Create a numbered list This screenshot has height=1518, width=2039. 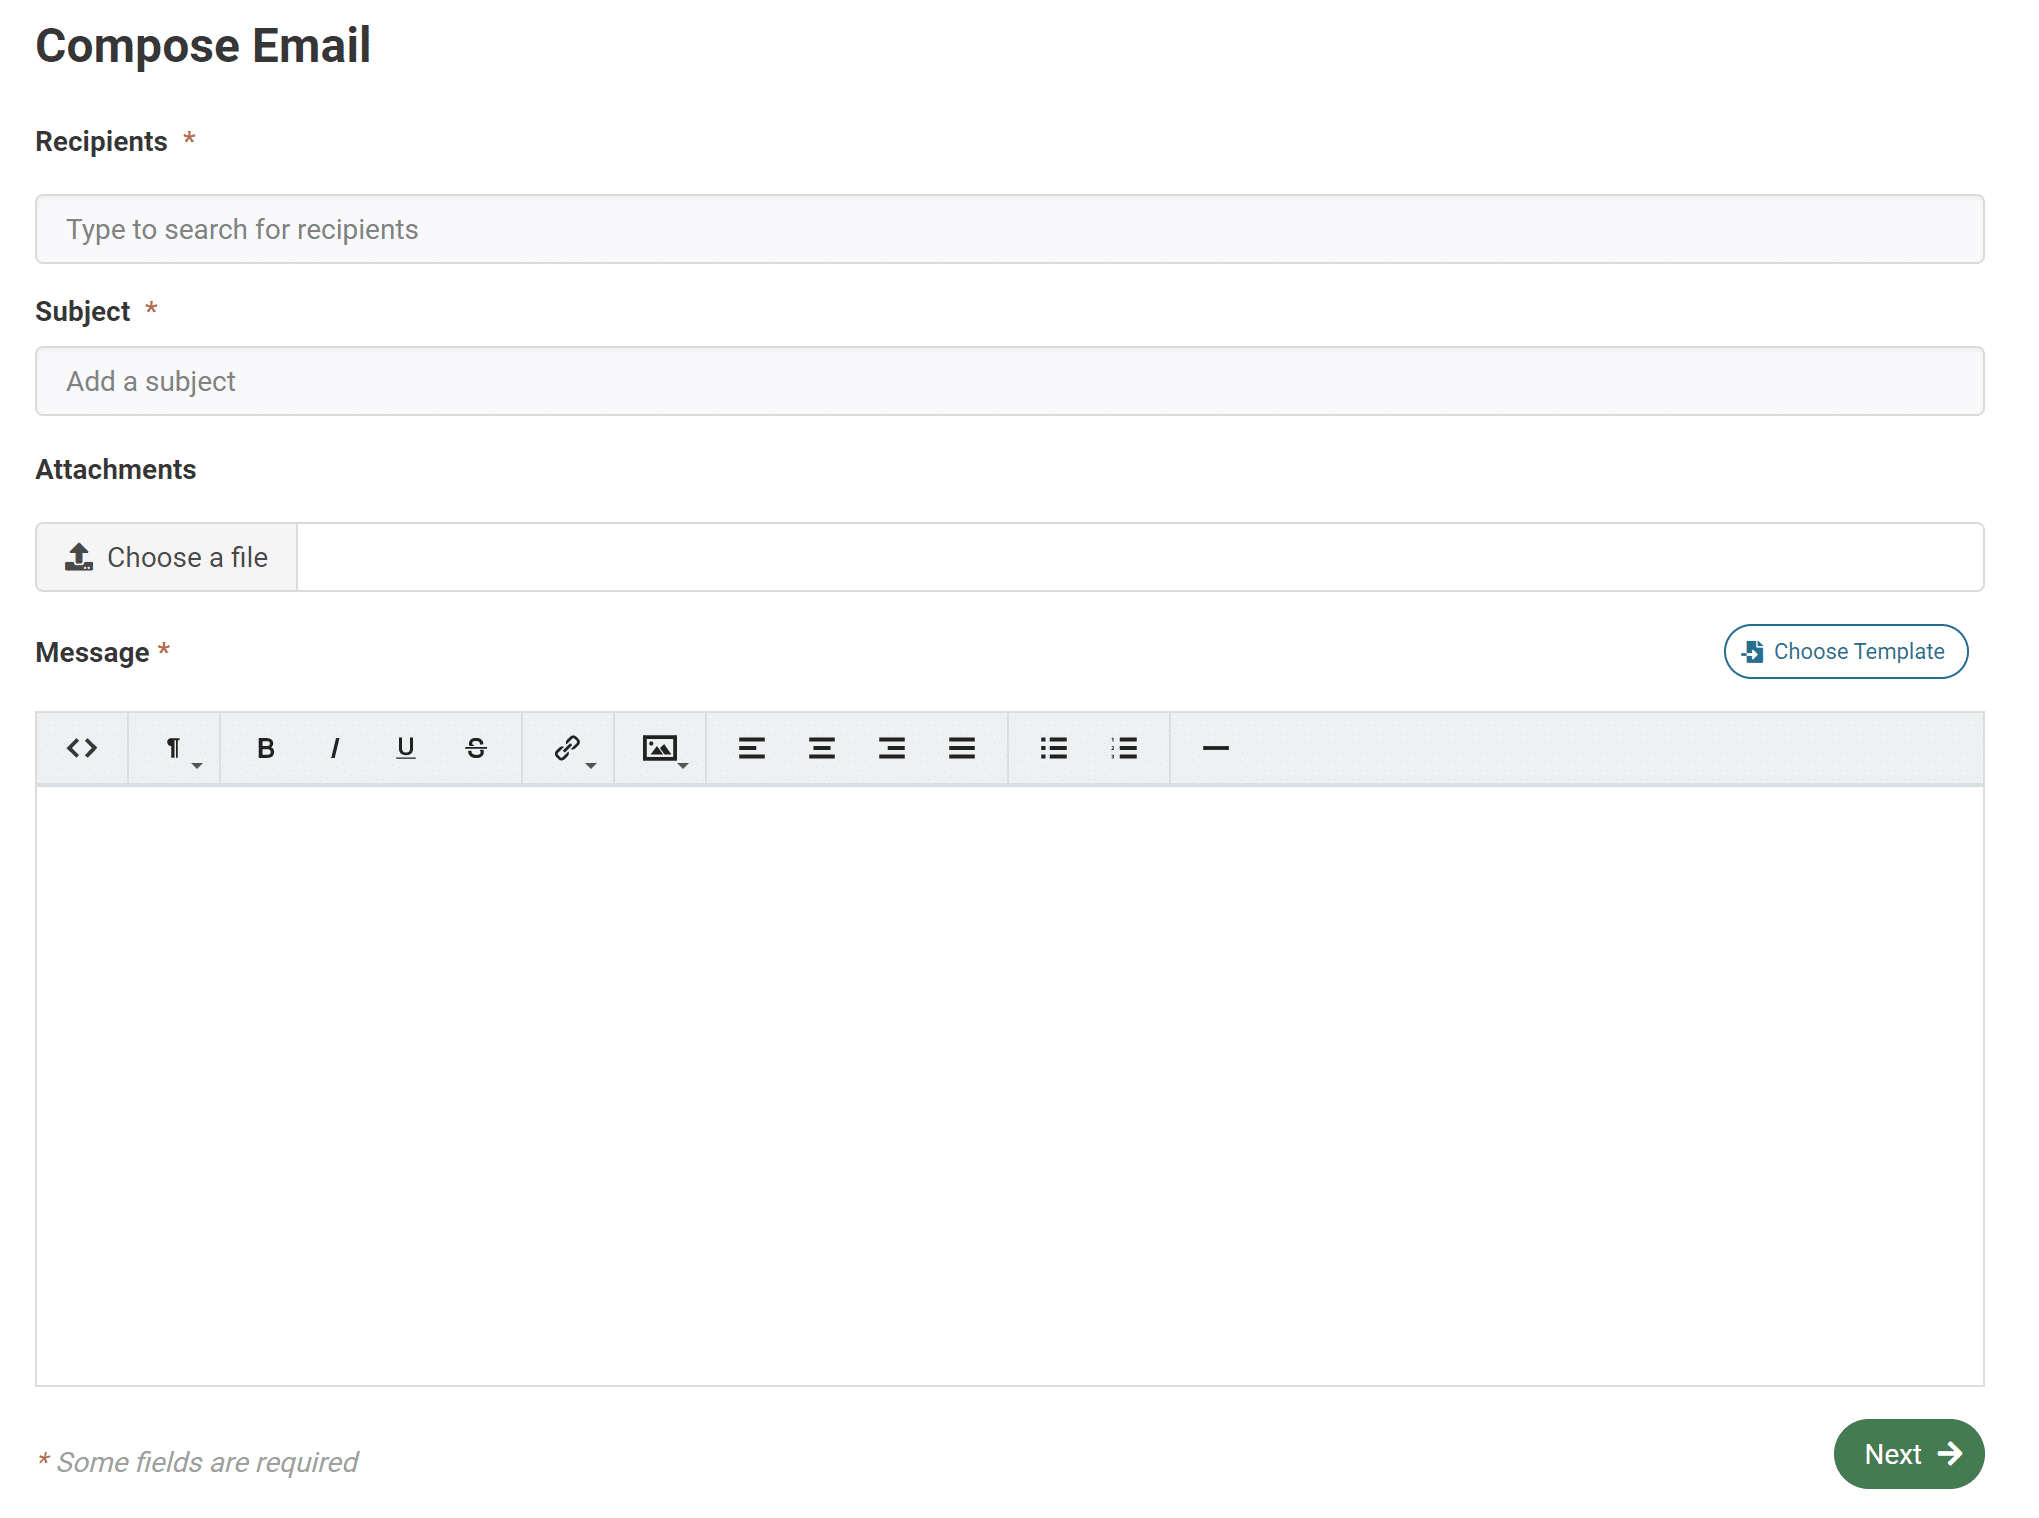point(1123,747)
